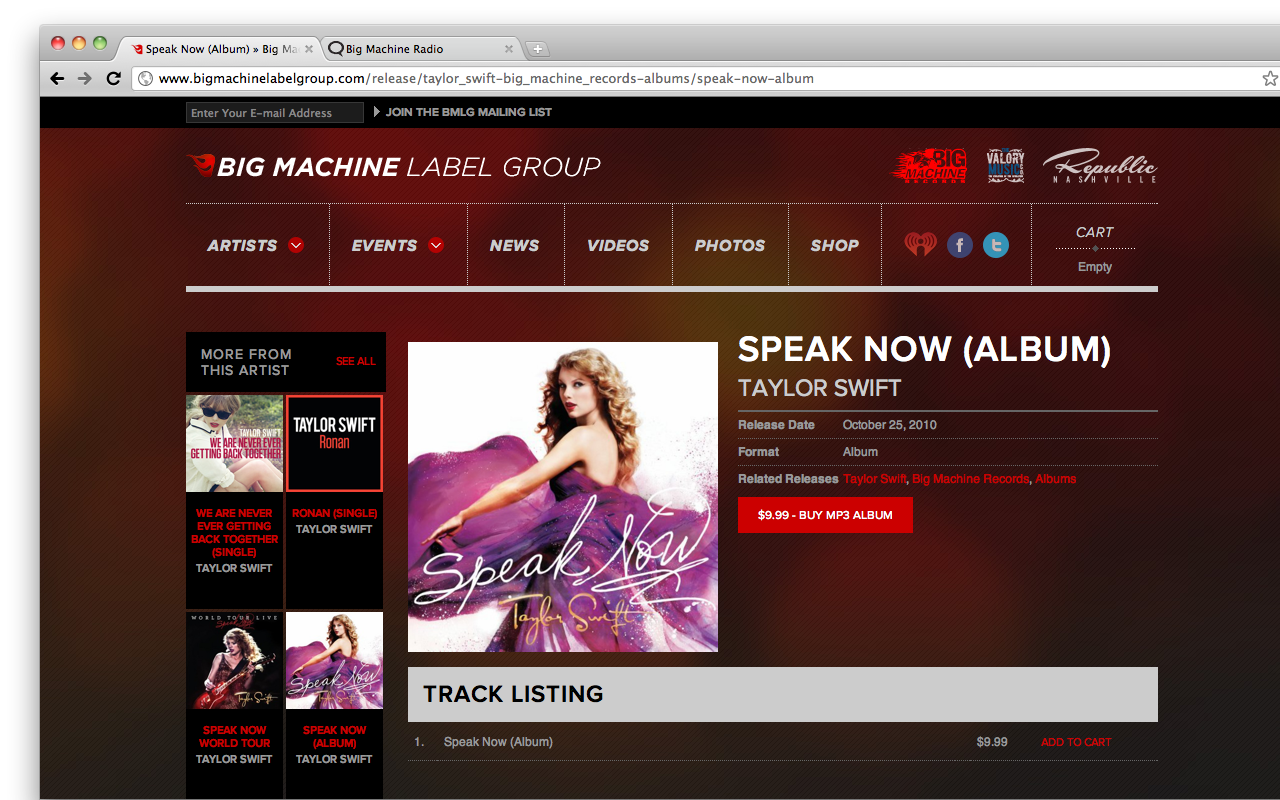Viewport: 1280px width, 800px height.
Task: Expand the ARTISTS dropdown arrow
Action: tap(296, 245)
